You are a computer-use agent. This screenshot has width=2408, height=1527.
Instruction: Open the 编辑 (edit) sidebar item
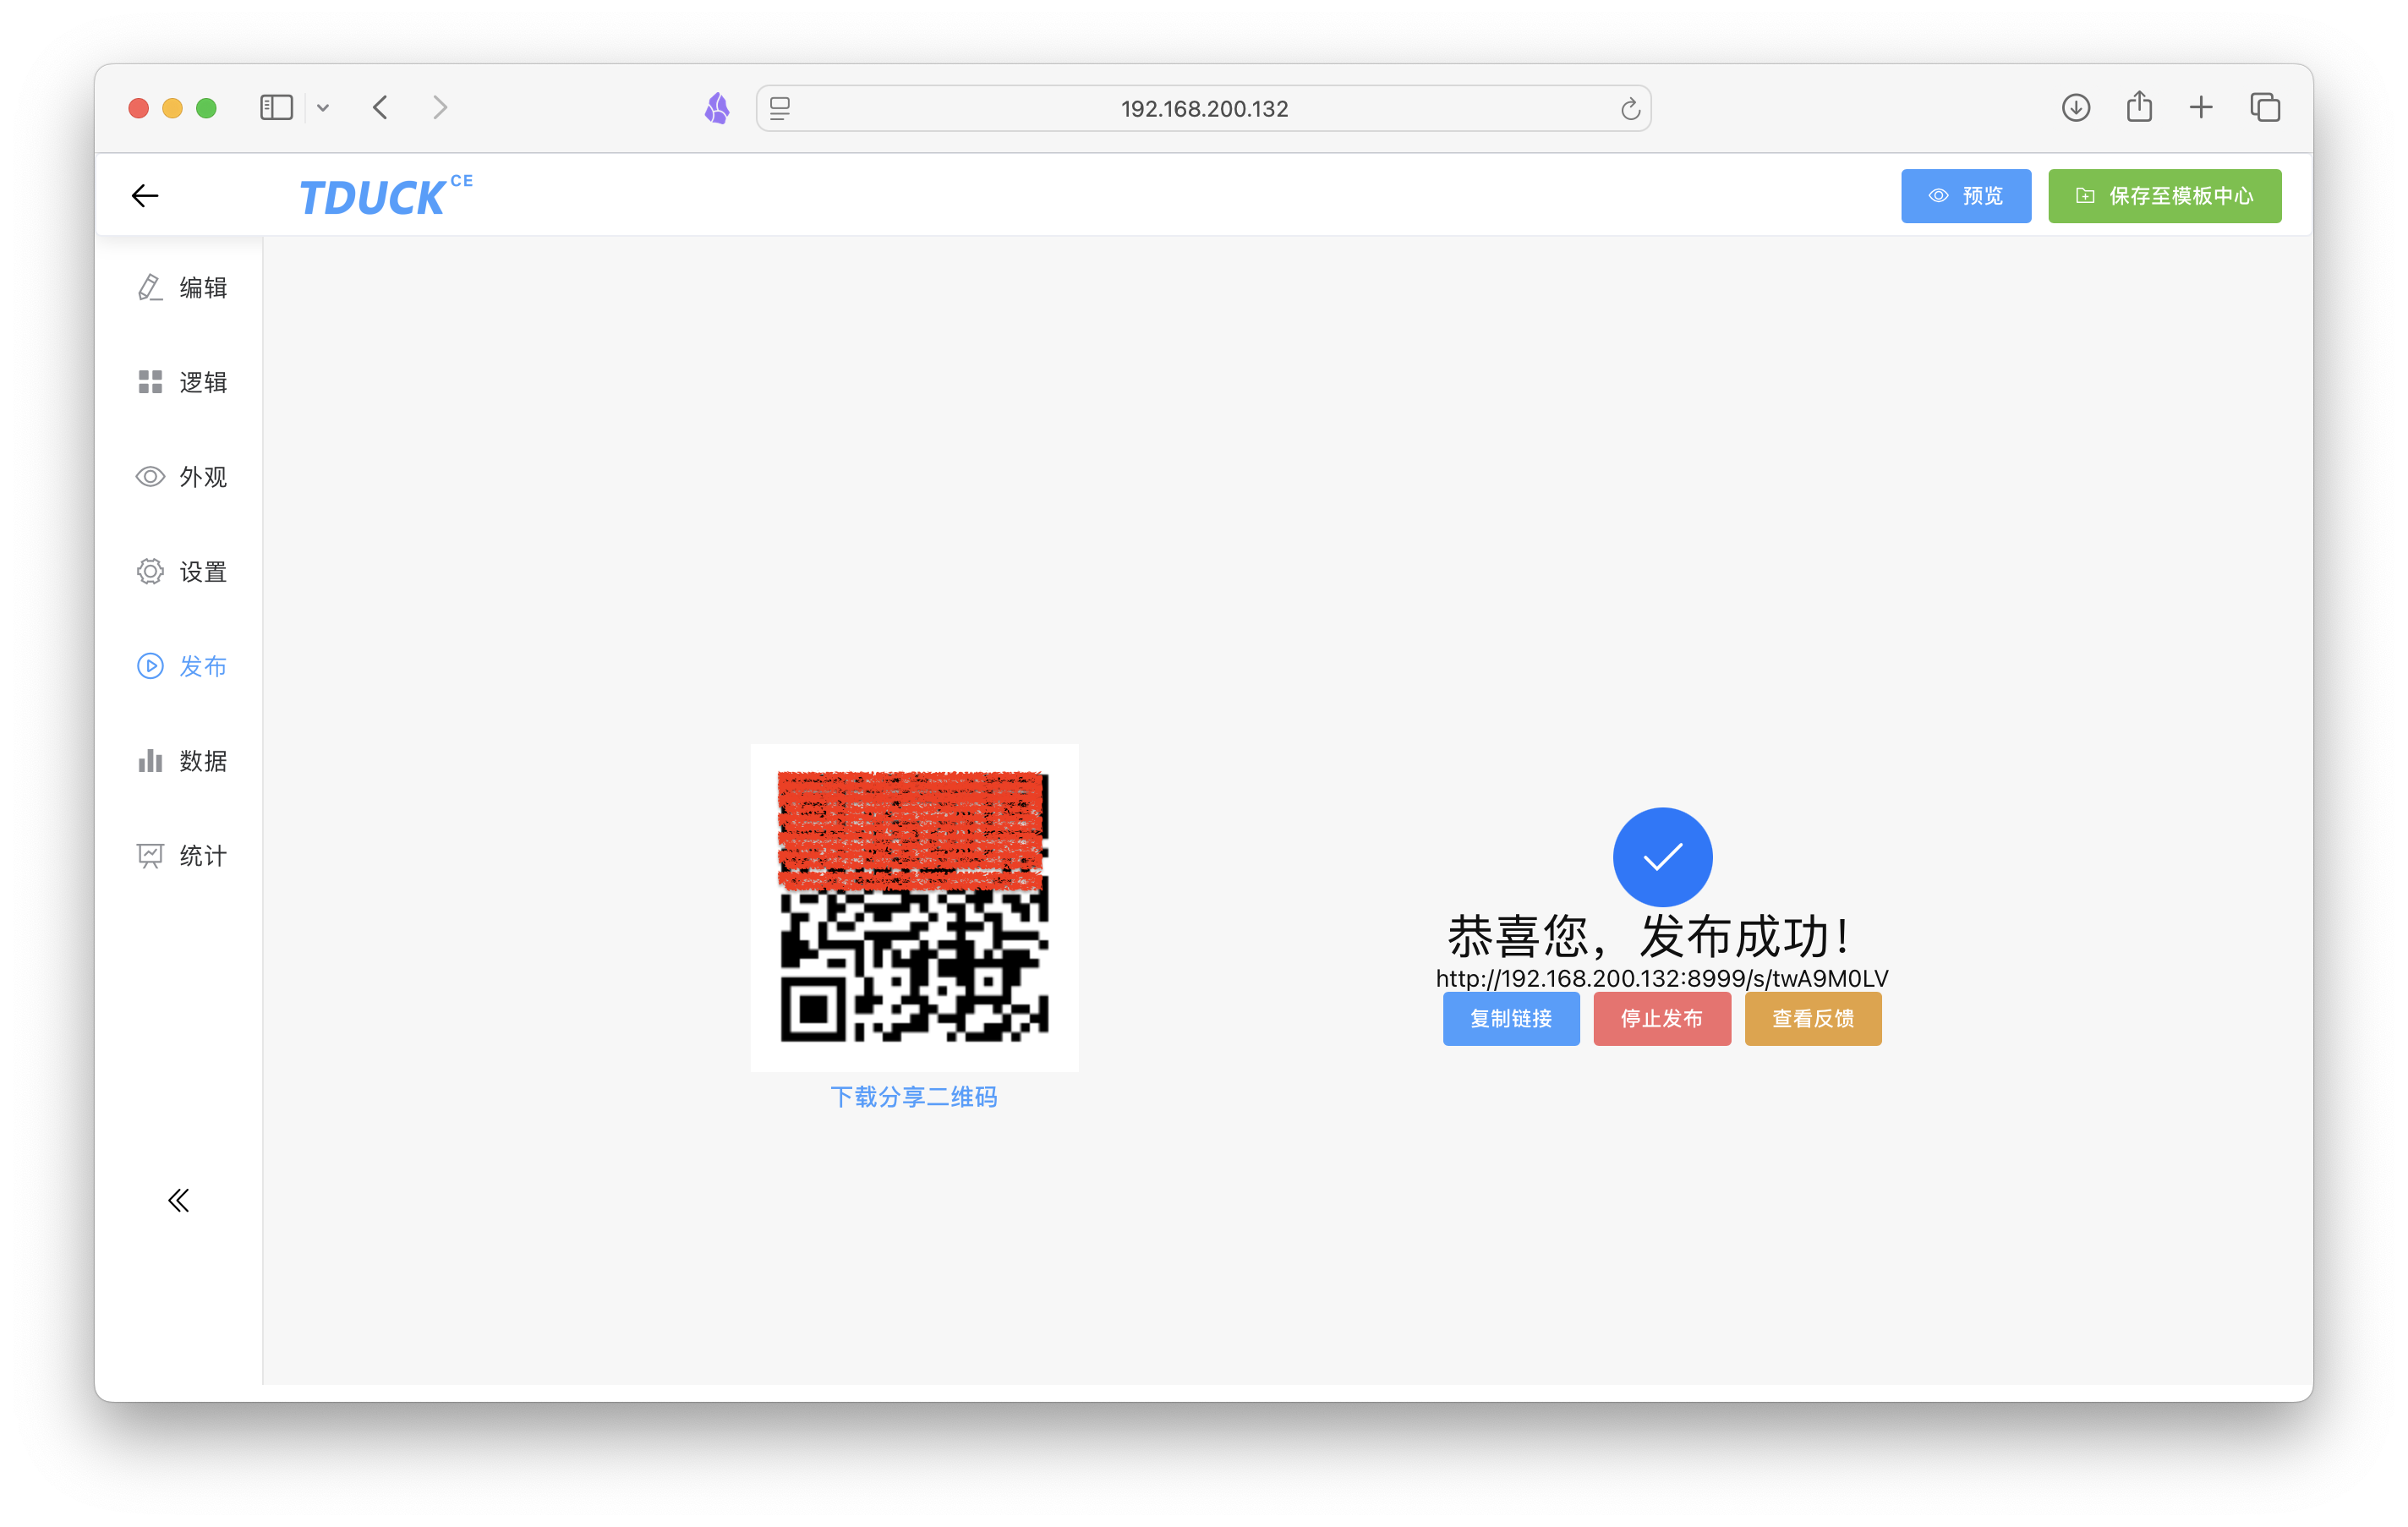(182, 288)
